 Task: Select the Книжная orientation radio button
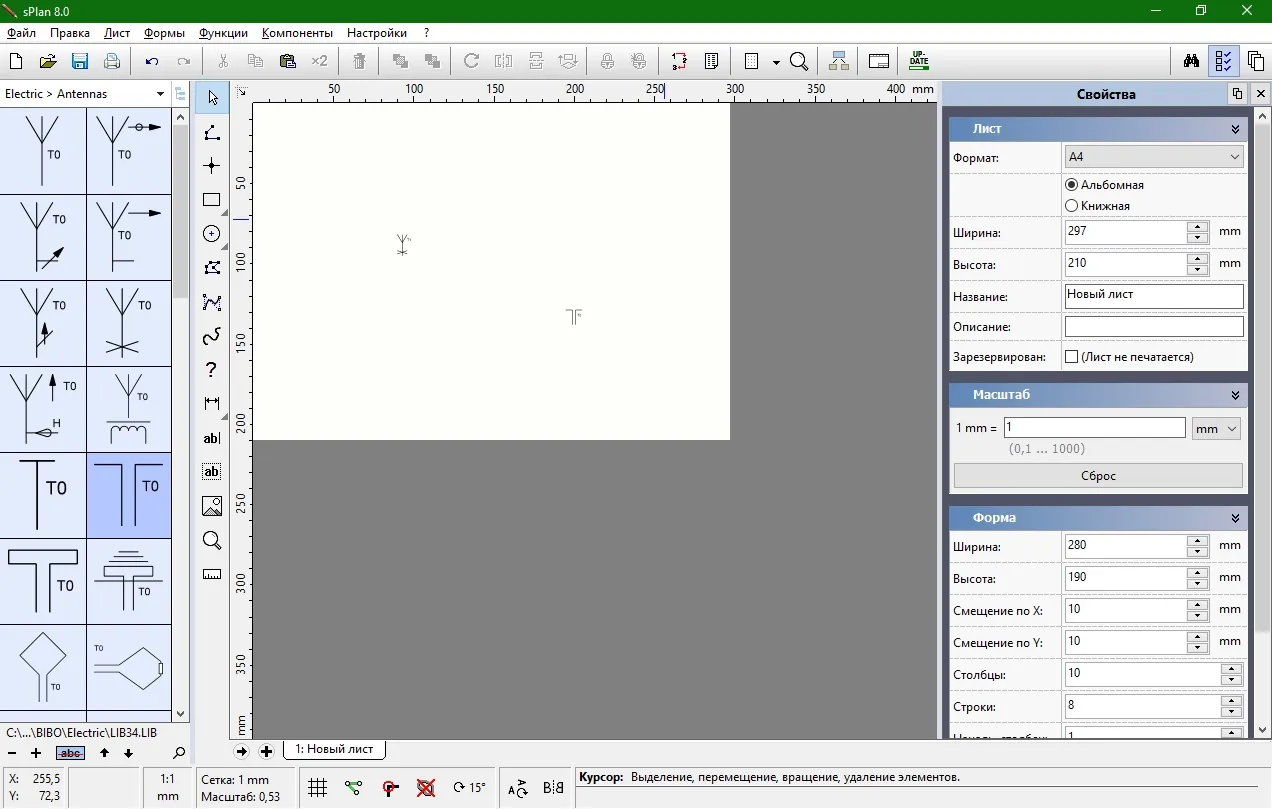tap(1072, 206)
